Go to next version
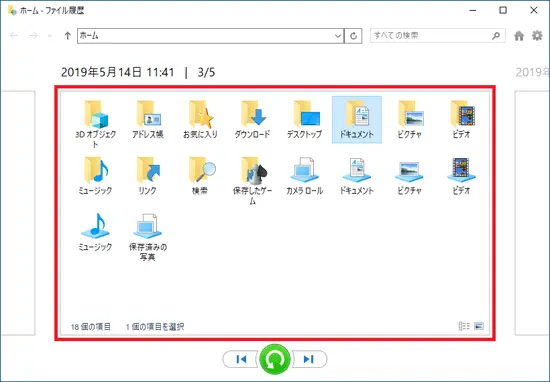The height and width of the screenshot is (382, 550). (x=309, y=359)
